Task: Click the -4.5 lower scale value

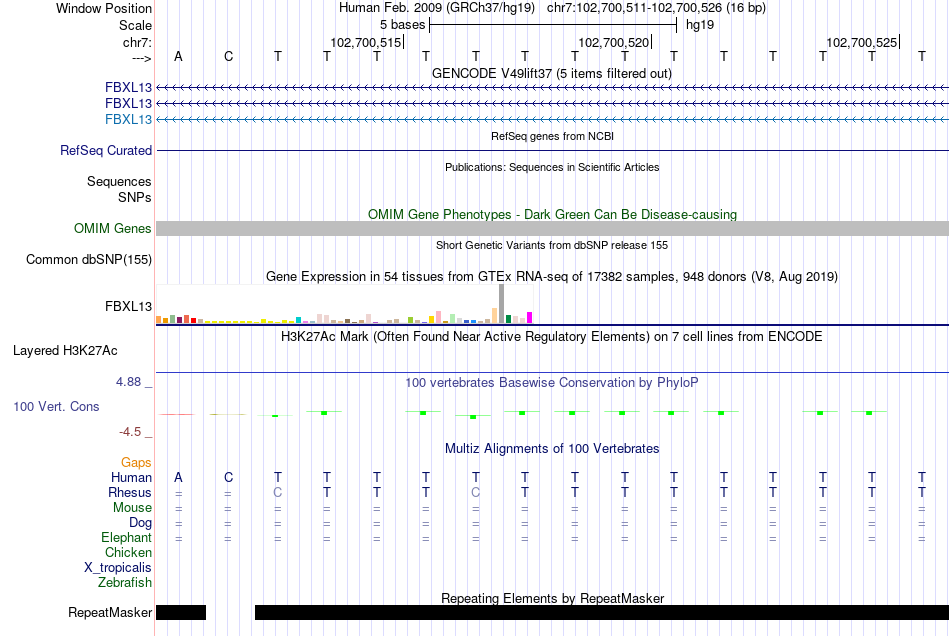Action: point(130,432)
